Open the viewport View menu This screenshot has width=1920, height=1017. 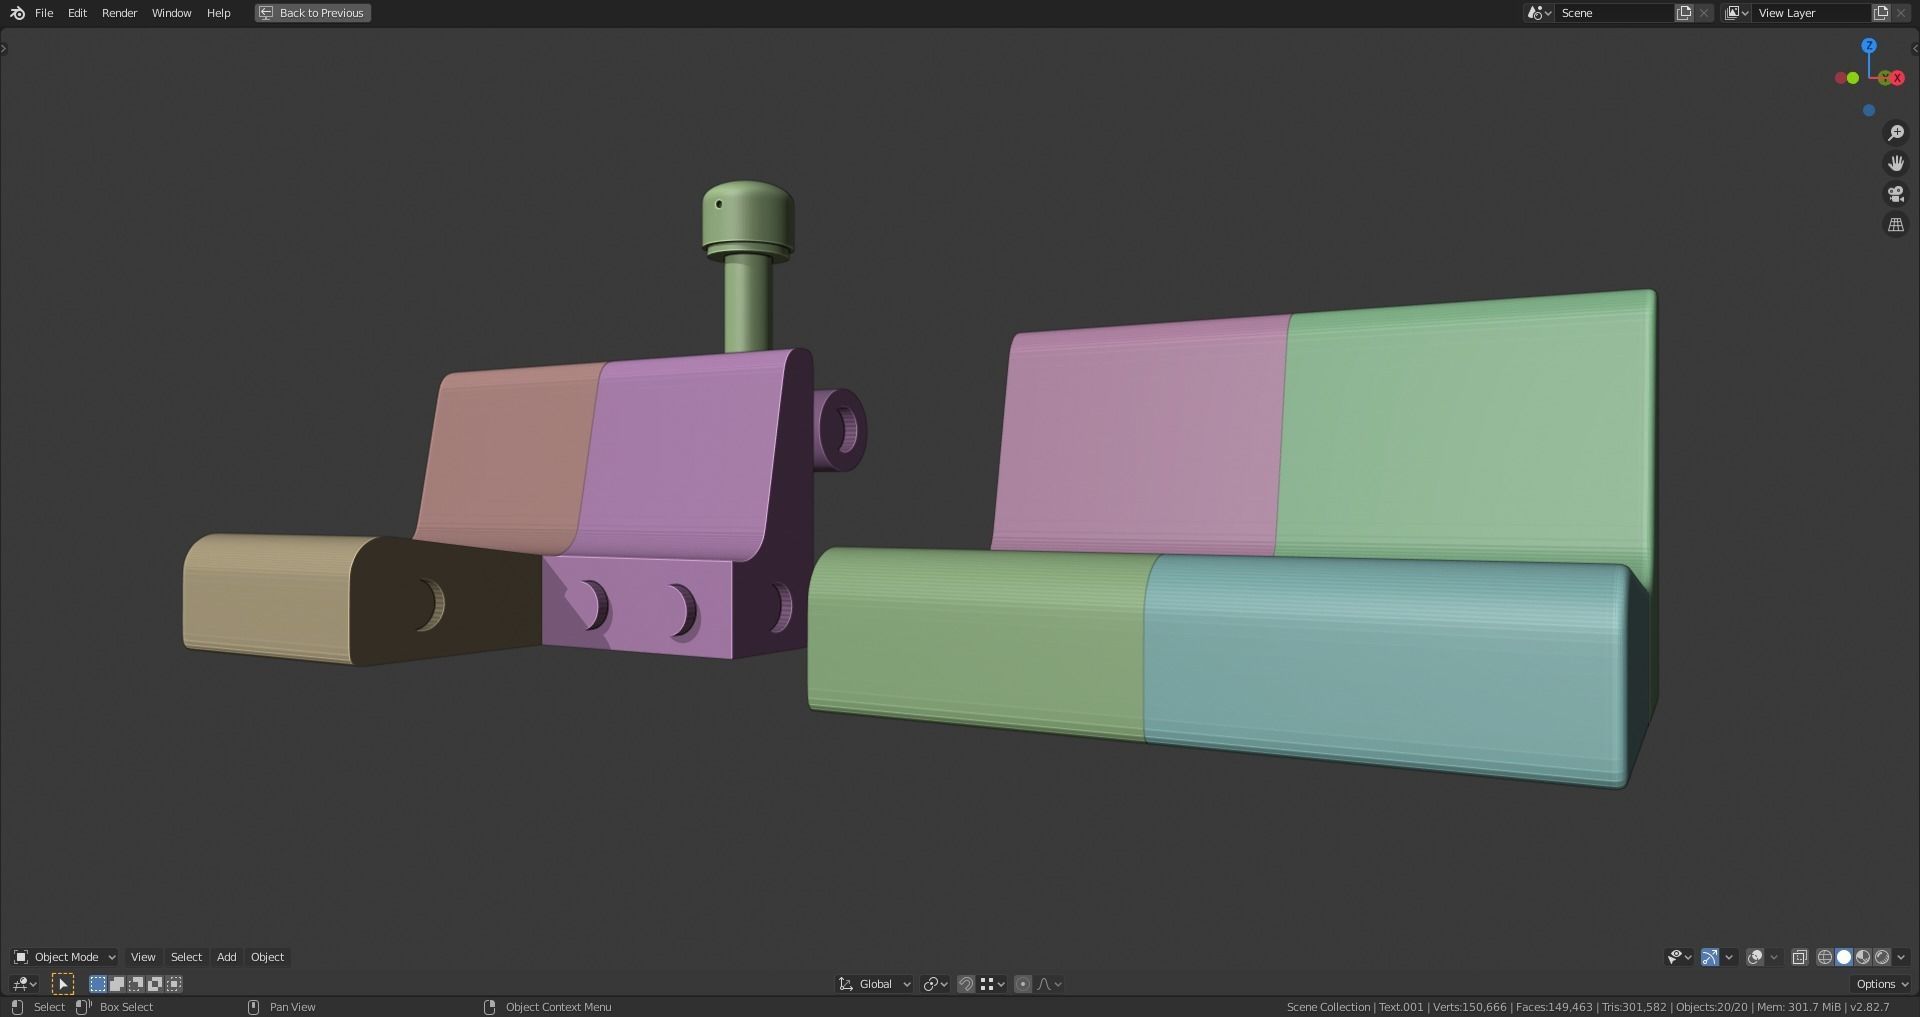tap(143, 957)
